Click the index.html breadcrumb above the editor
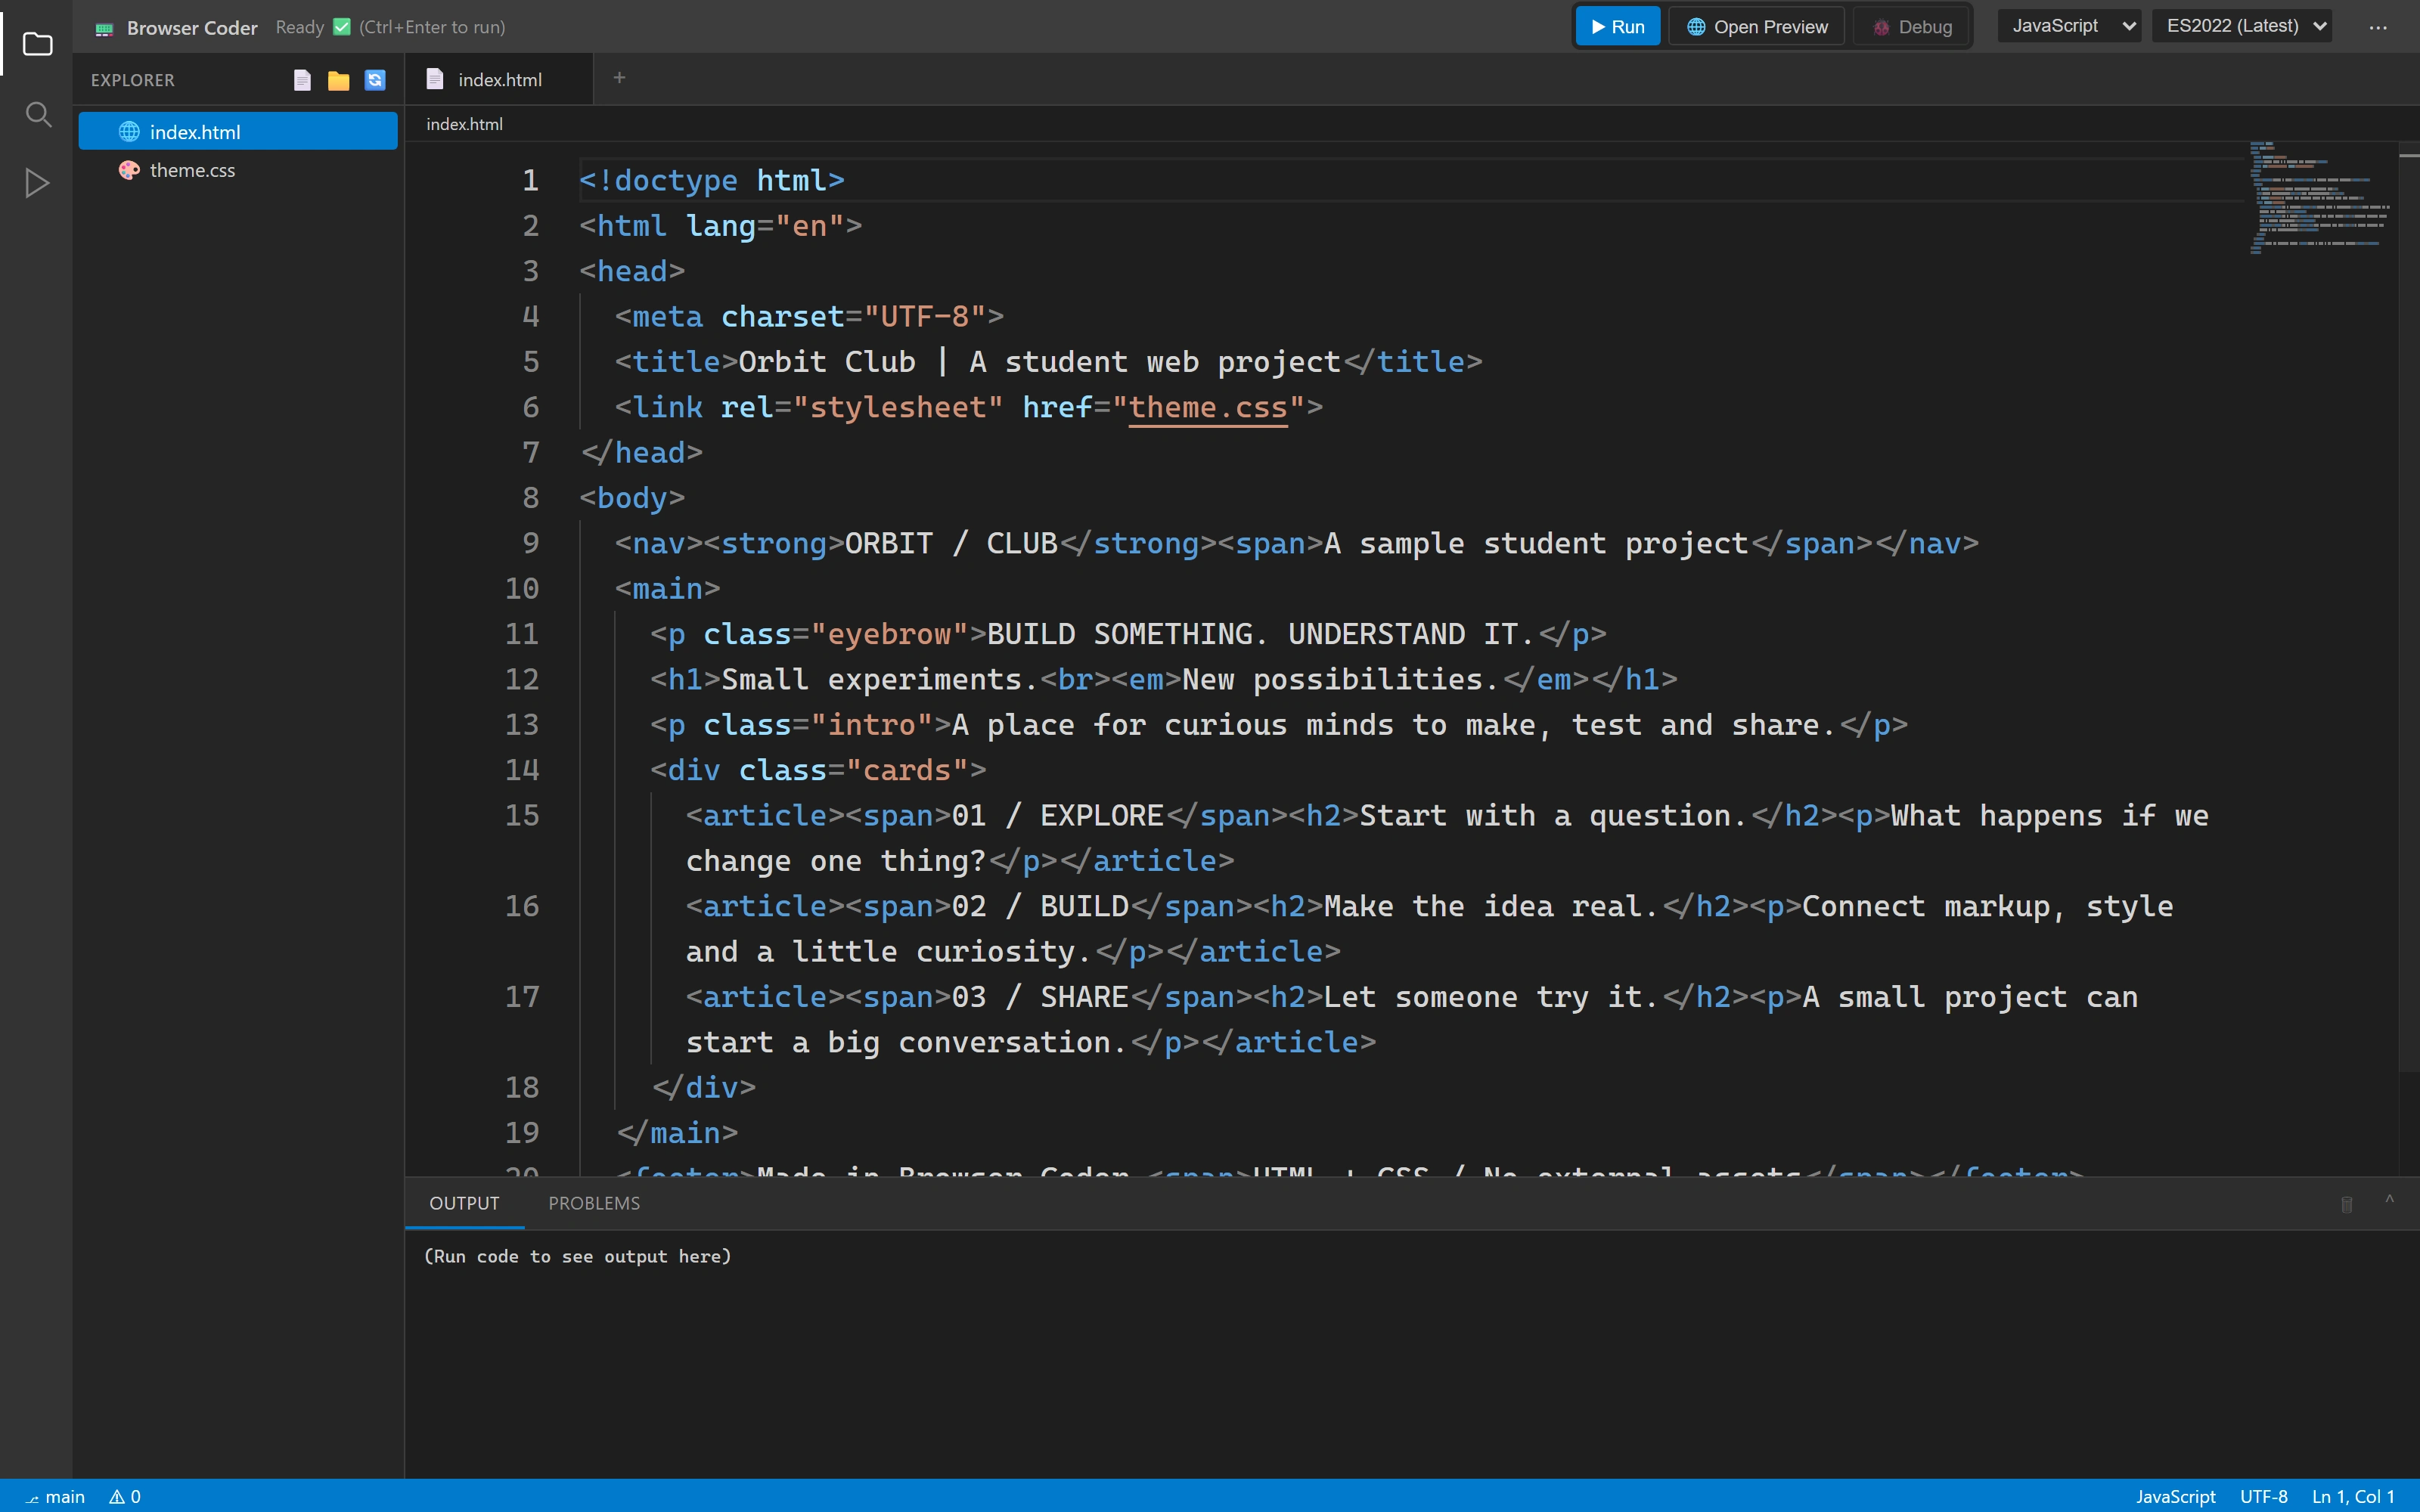2420x1512 pixels. [x=464, y=124]
